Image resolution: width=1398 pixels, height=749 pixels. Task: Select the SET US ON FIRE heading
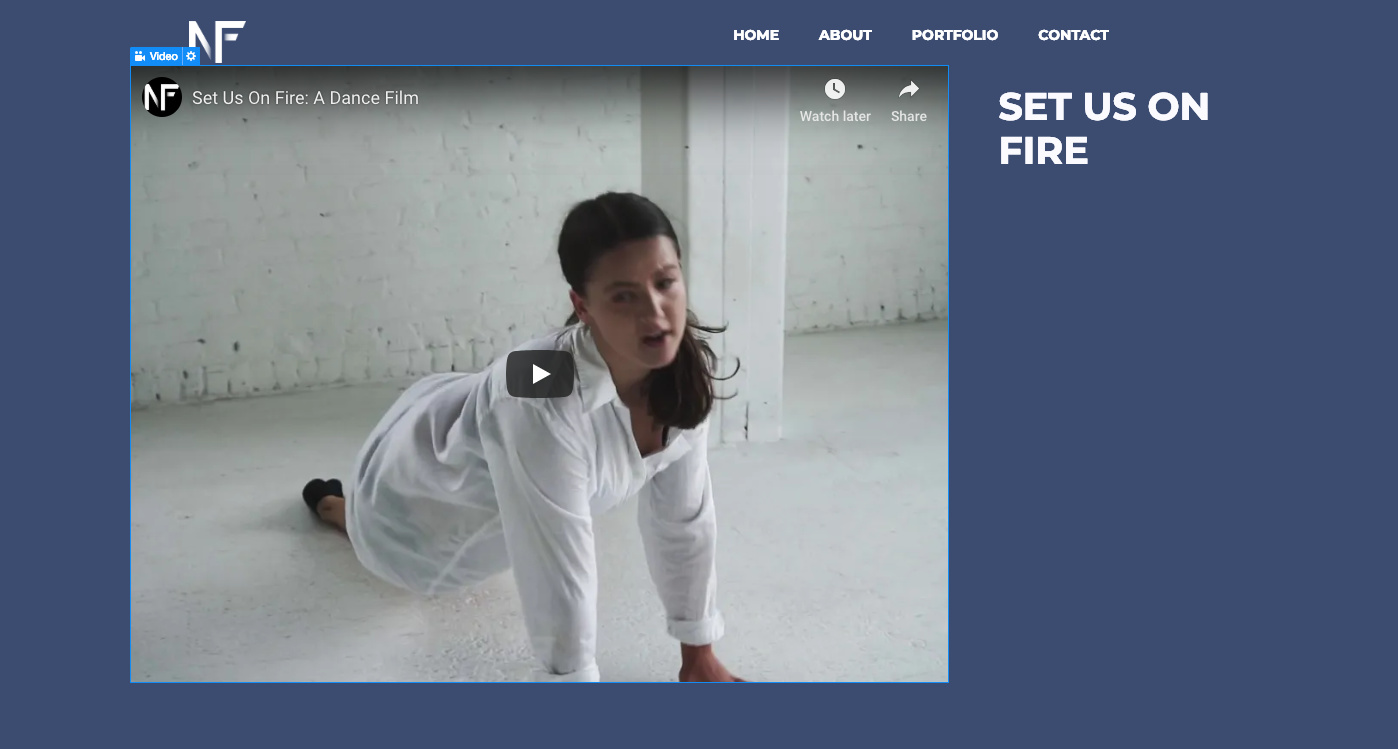[x=1104, y=128]
